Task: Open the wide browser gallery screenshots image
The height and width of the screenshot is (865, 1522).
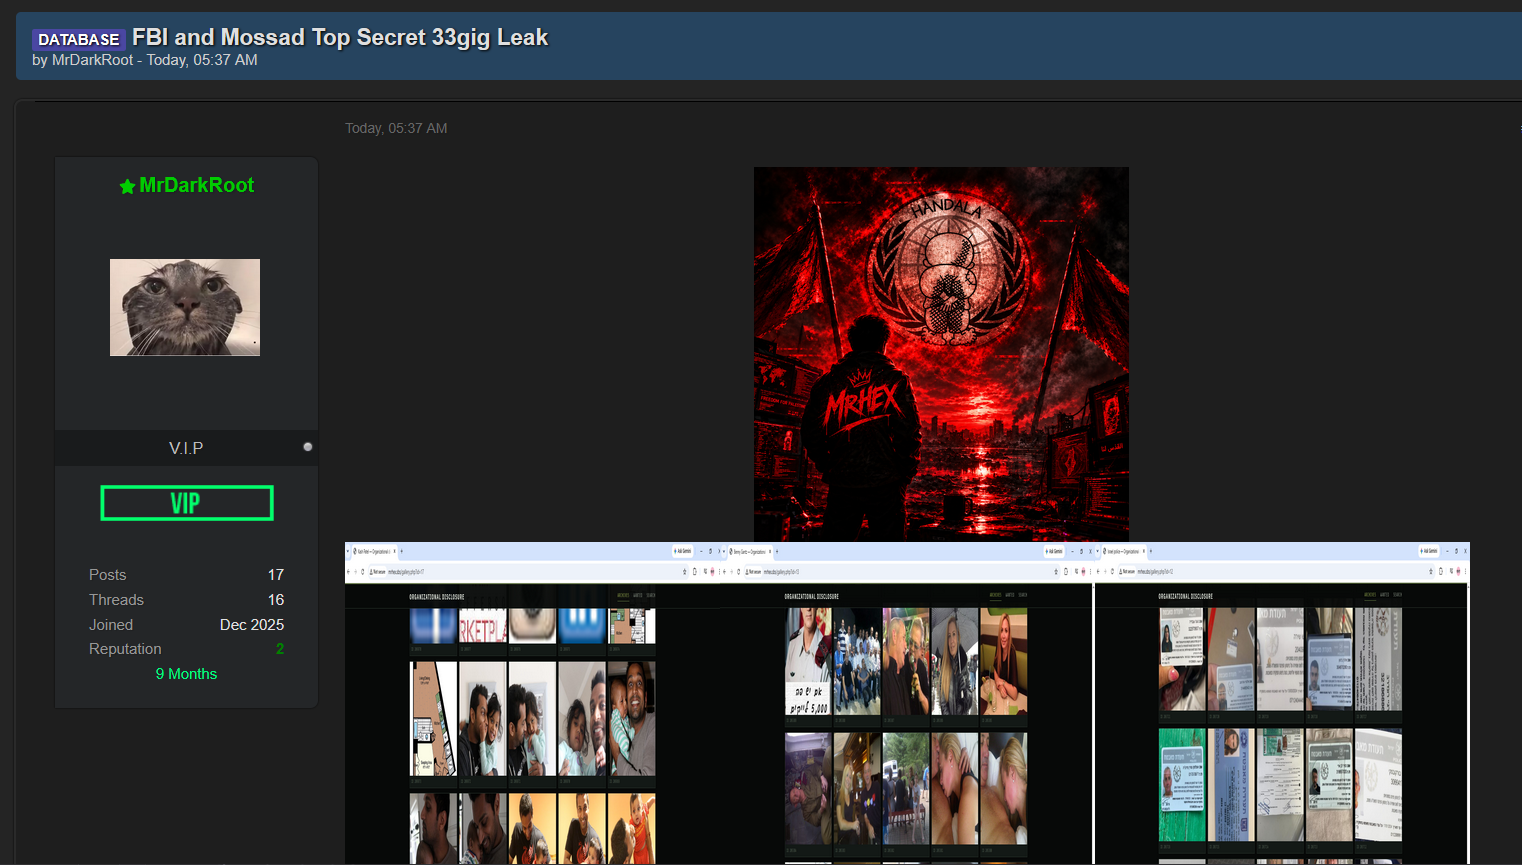Action: 907,703
